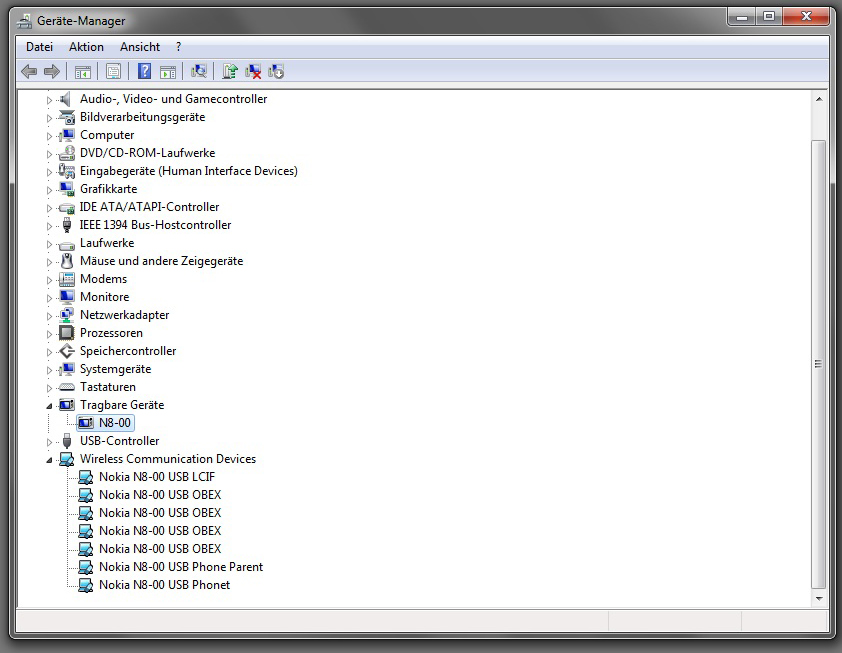This screenshot has height=653, width=842.
Task: Expand the IEEE 1394 Bus-Hostcontroller node
Action: click(x=49, y=226)
